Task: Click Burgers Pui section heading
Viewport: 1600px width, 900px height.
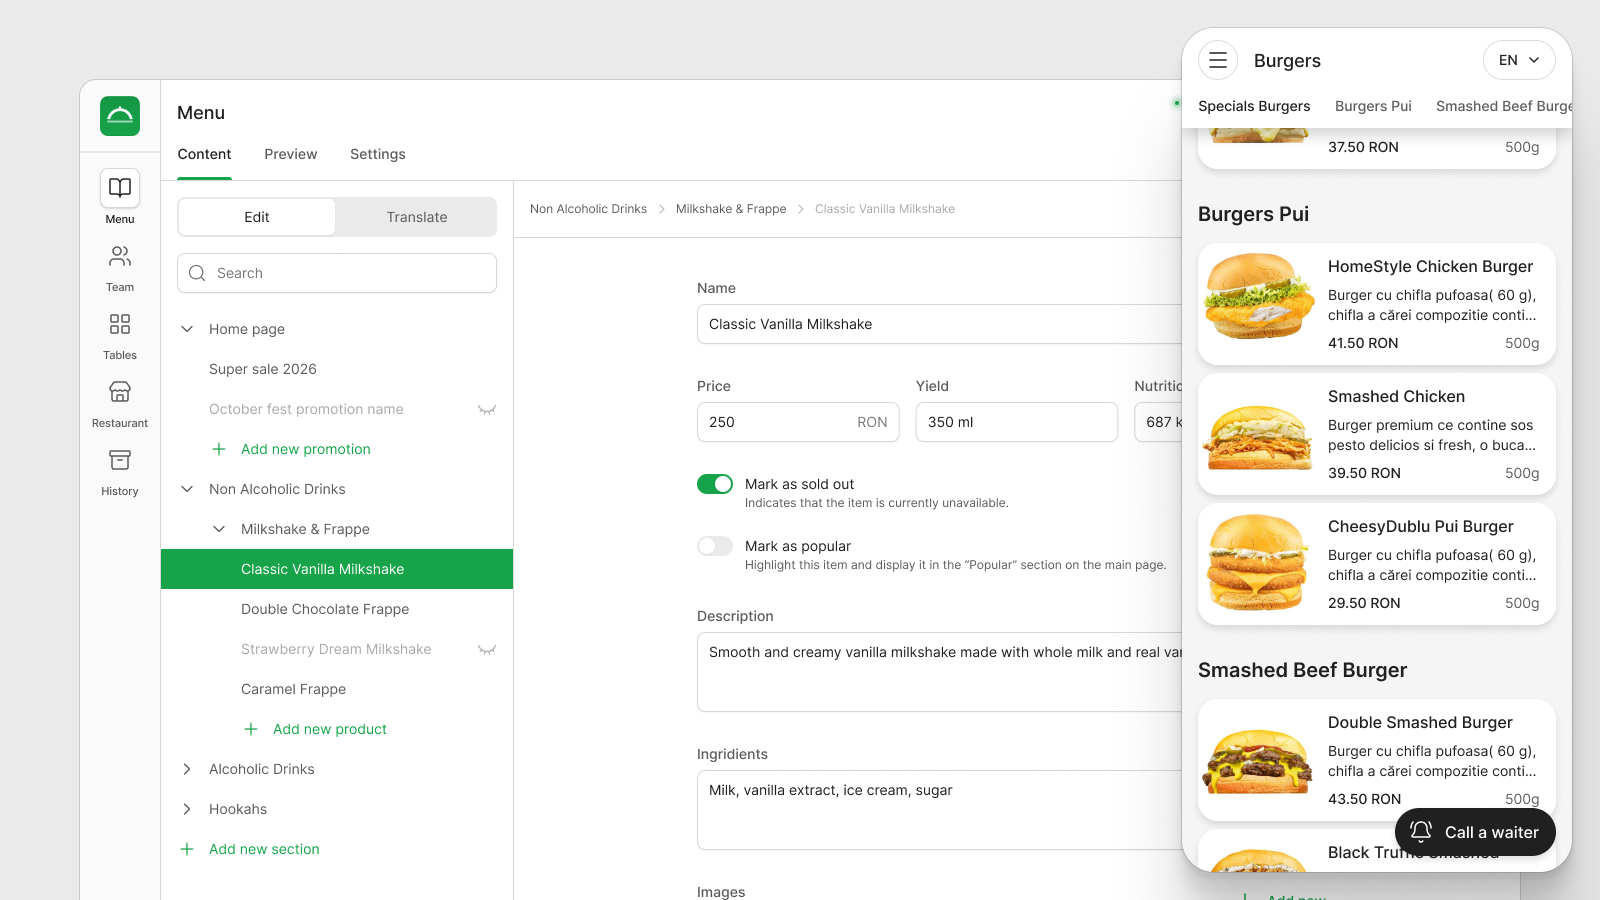Action: 1253,214
